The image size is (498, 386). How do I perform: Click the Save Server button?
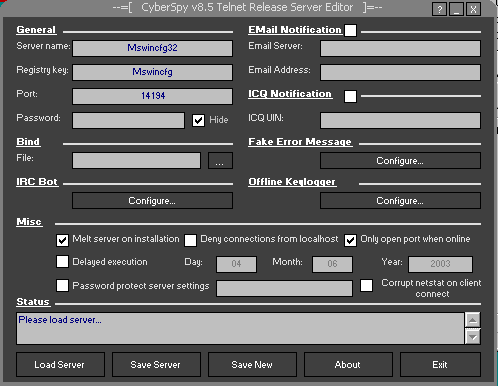click(x=156, y=365)
